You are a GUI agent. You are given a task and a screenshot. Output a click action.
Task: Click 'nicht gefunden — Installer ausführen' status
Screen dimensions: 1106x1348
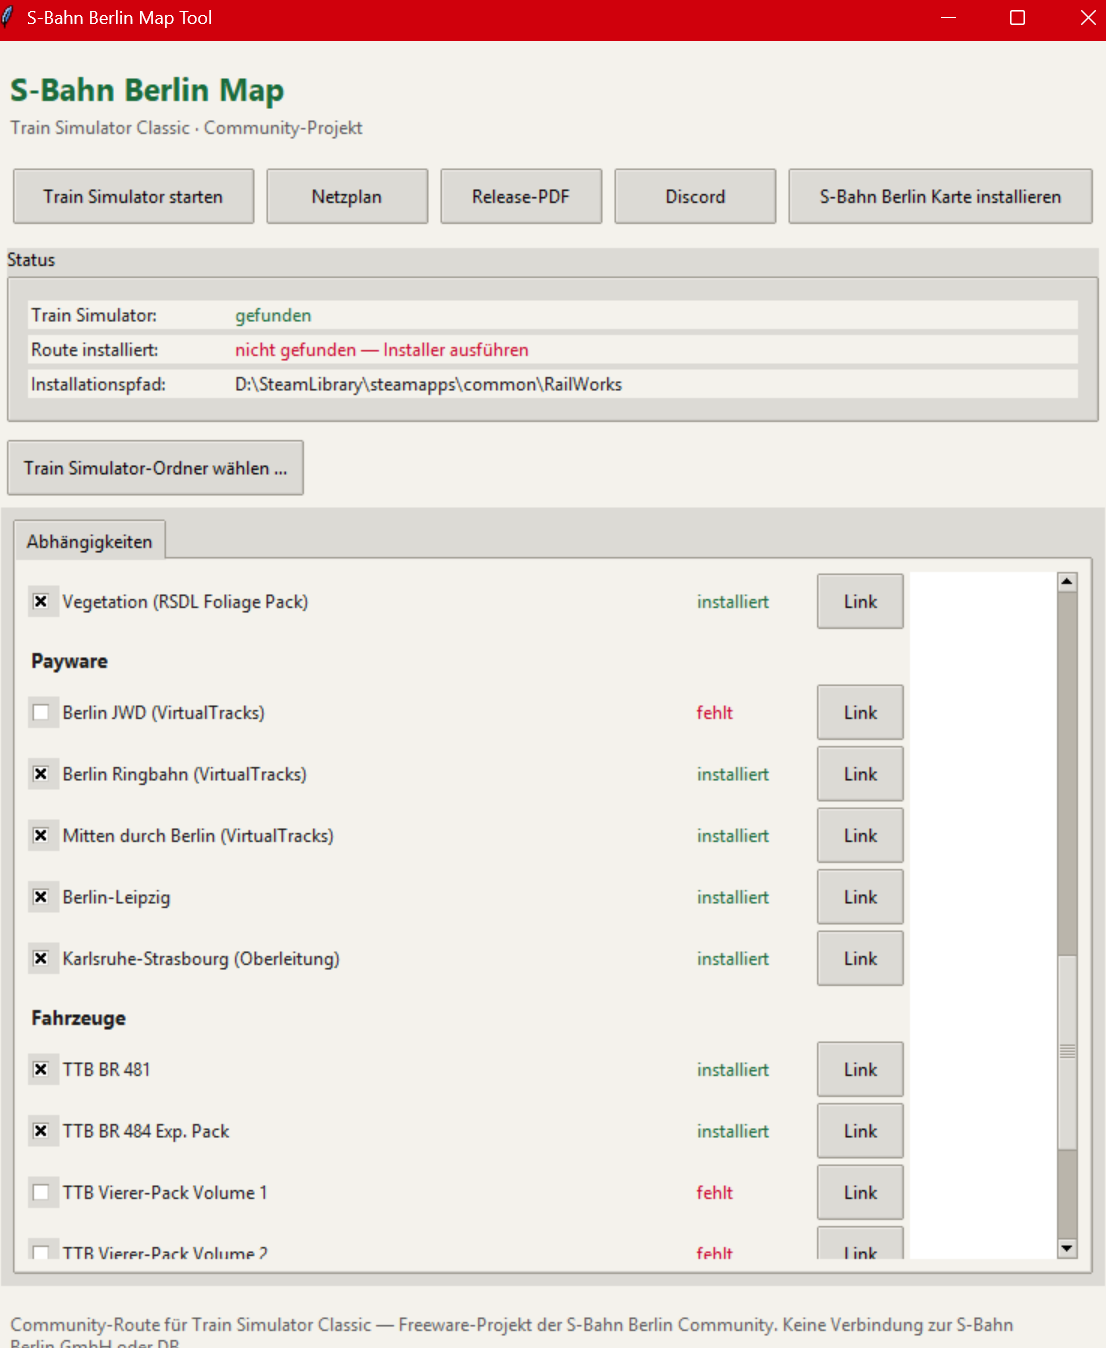coord(382,350)
